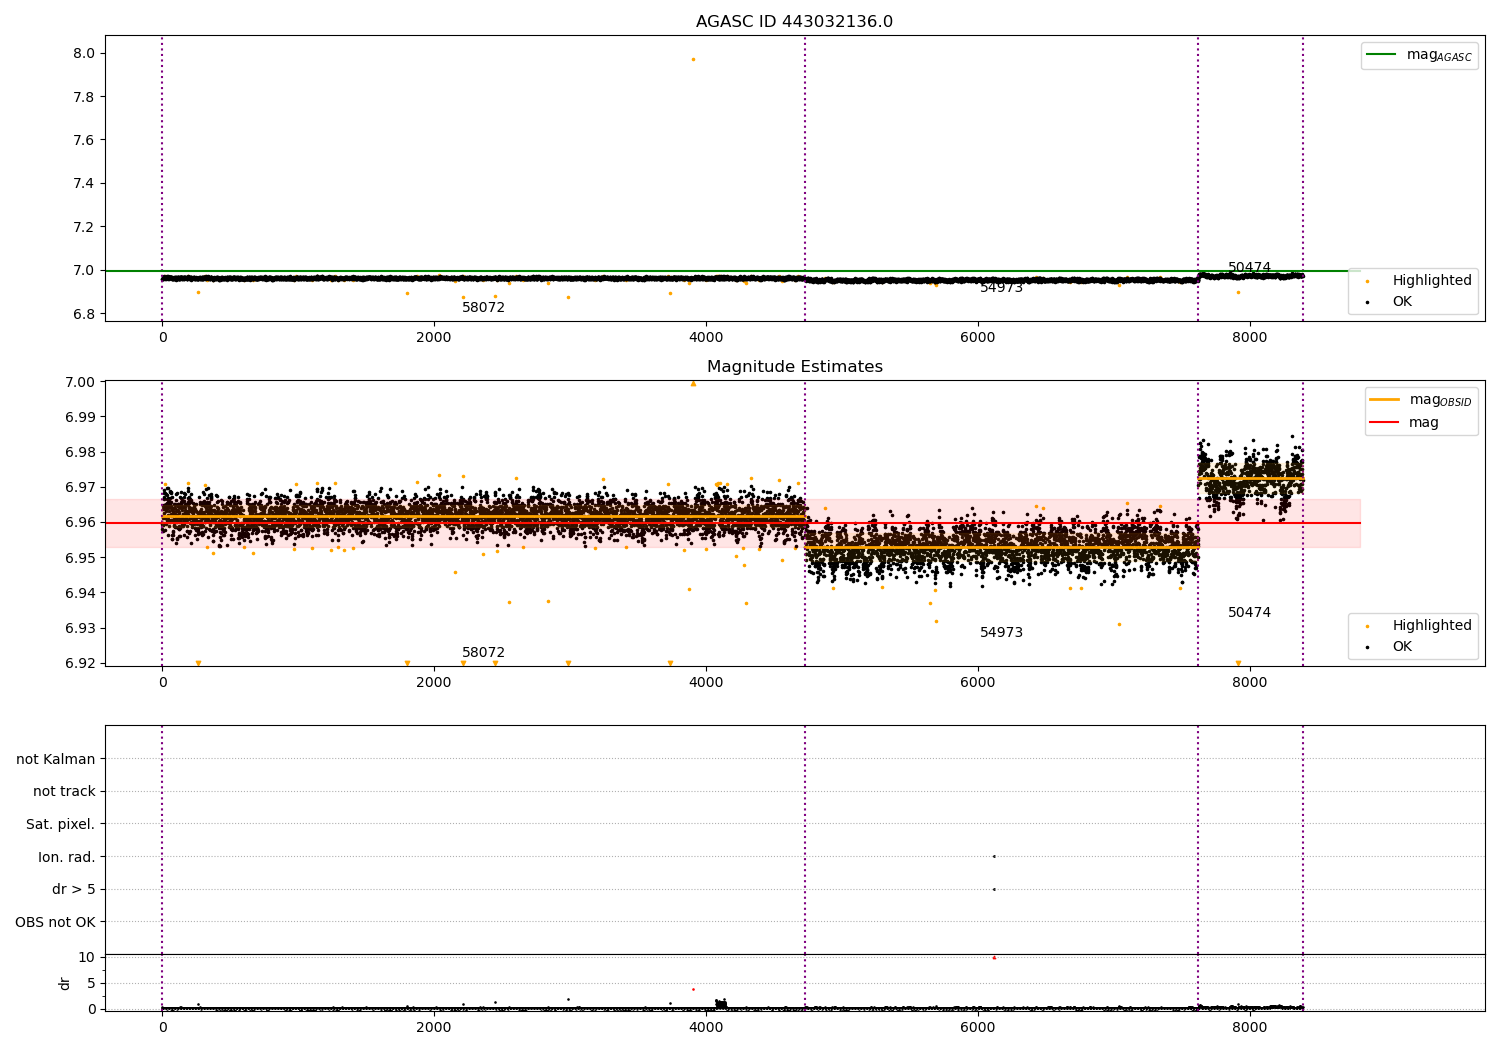Click the 'Ion. rad.' flagged data point
The width and height of the screenshot is (1500, 1050).
(x=993, y=856)
